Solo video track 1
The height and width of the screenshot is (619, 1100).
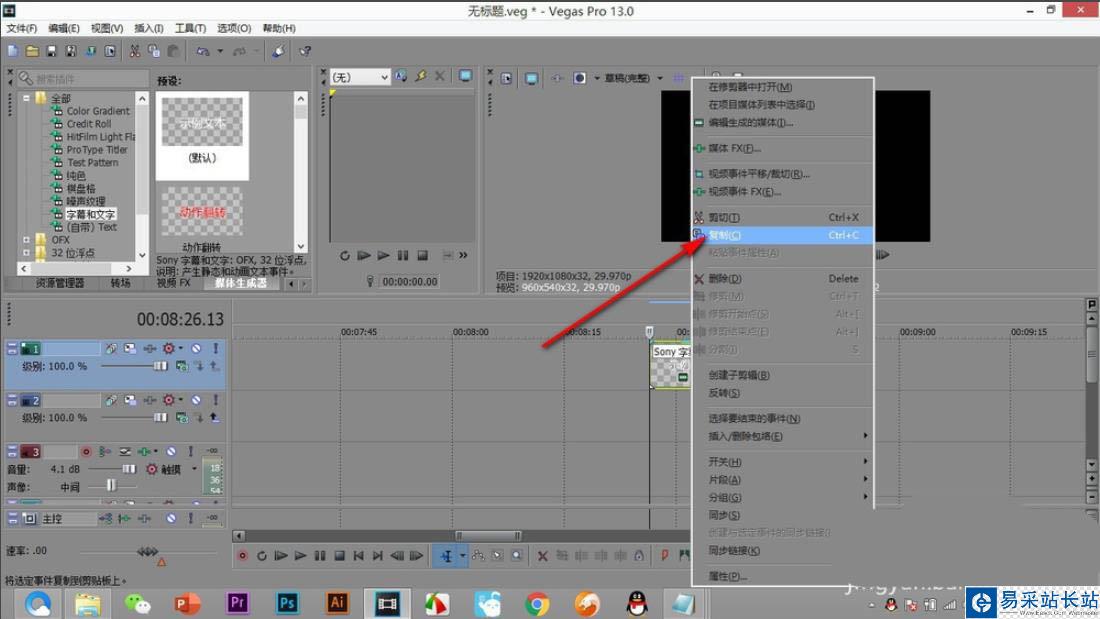tap(215, 348)
